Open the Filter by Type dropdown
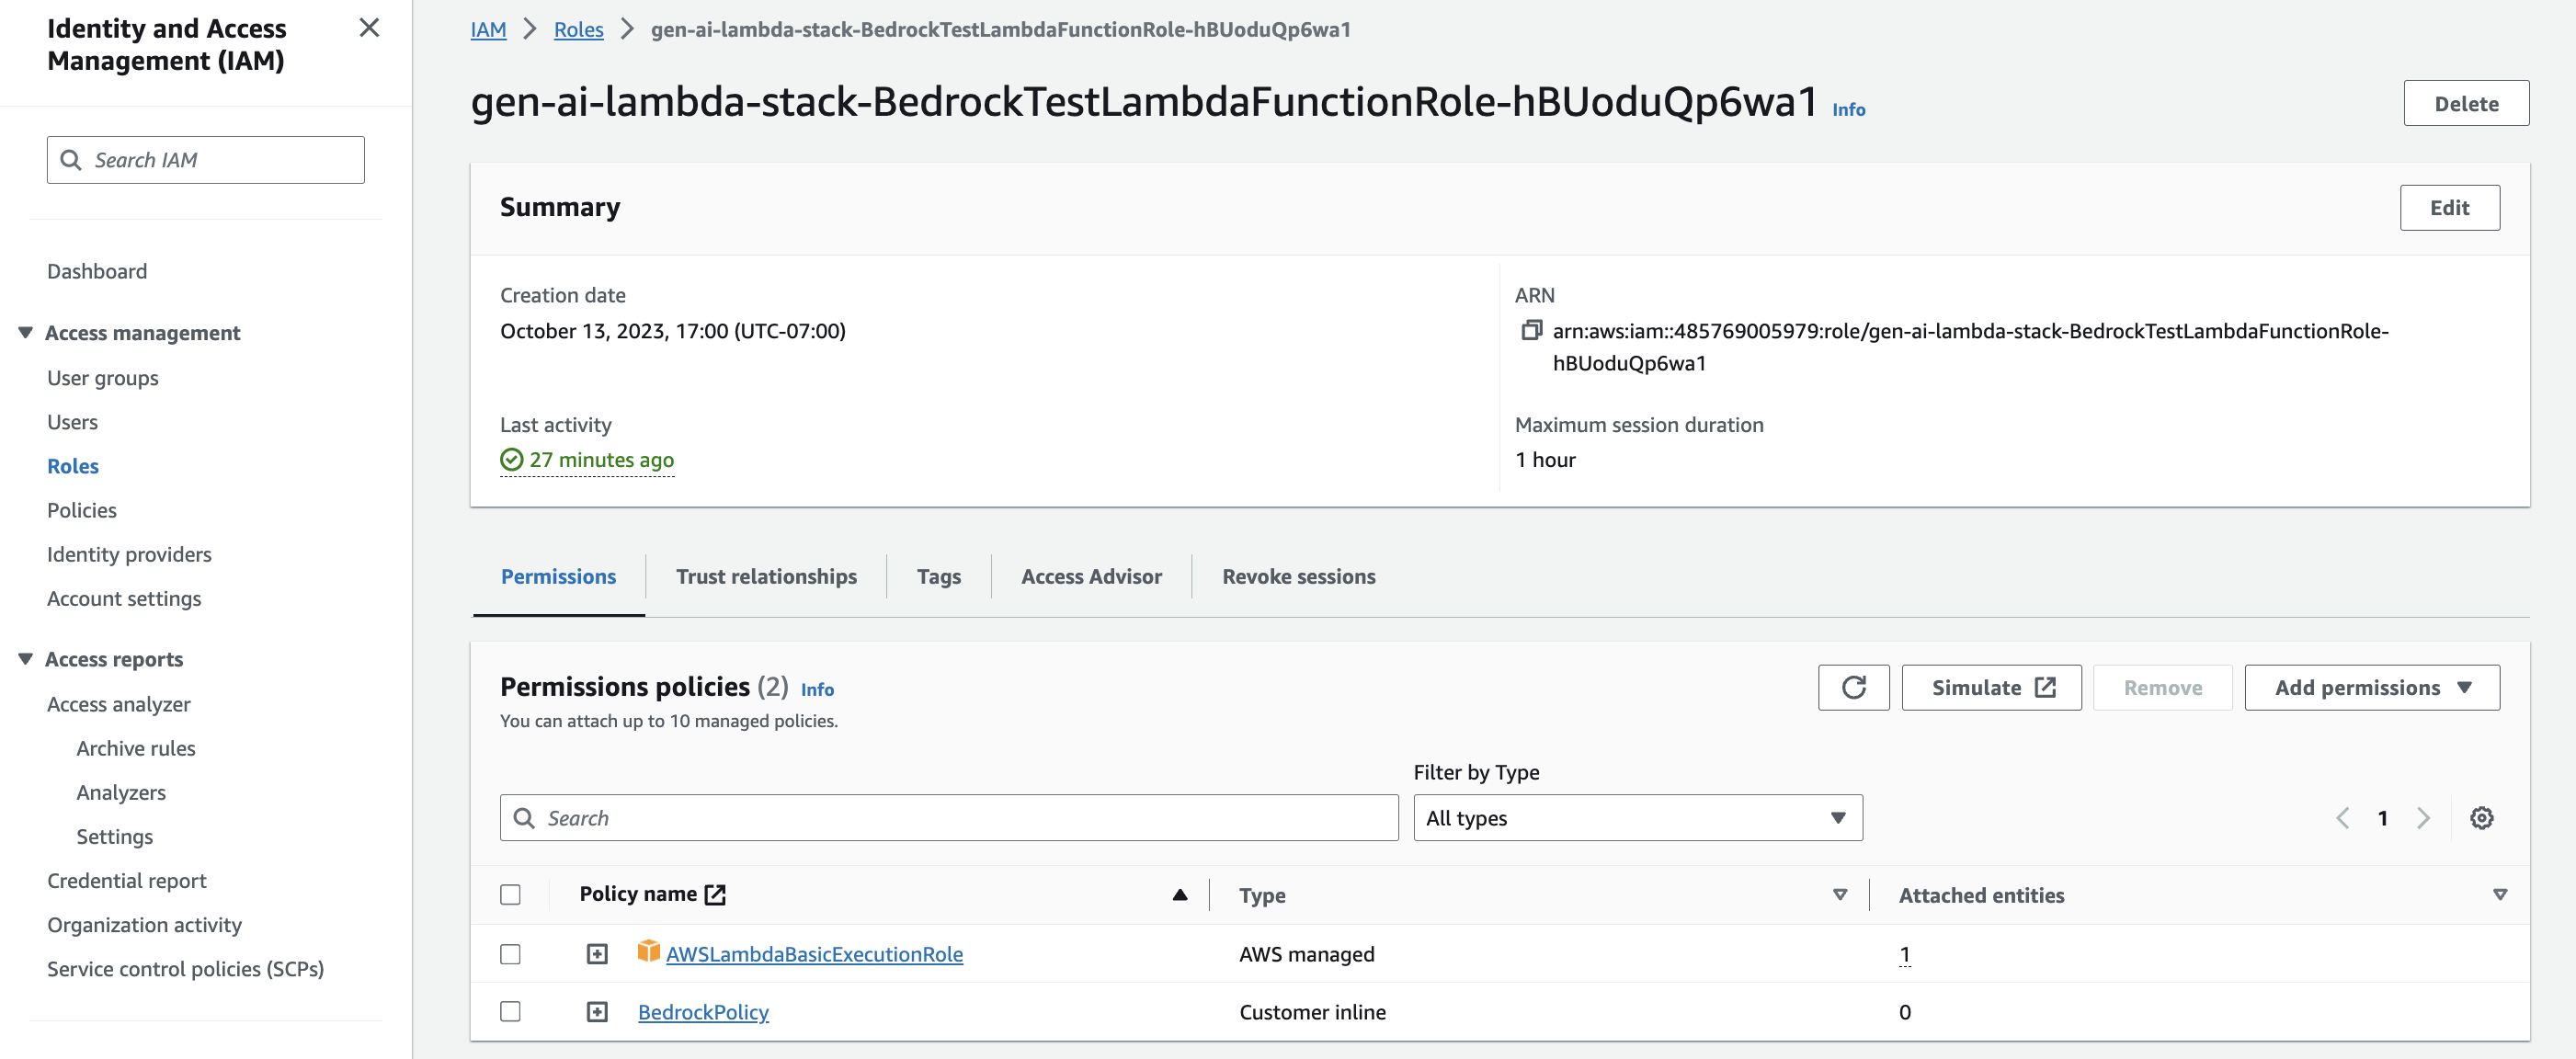Screen dimensions: 2576x1059 (x=1637, y=818)
